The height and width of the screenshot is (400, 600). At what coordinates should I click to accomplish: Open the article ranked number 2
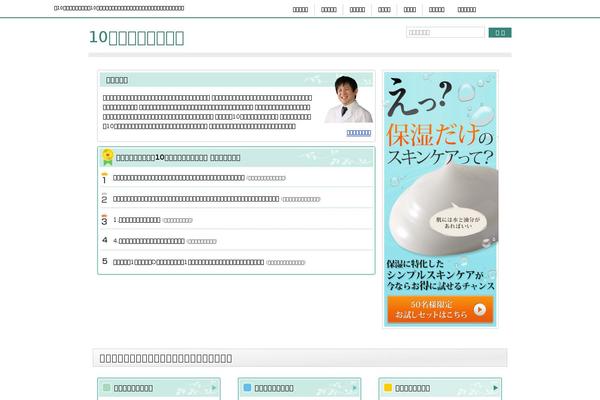click(x=196, y=199)
